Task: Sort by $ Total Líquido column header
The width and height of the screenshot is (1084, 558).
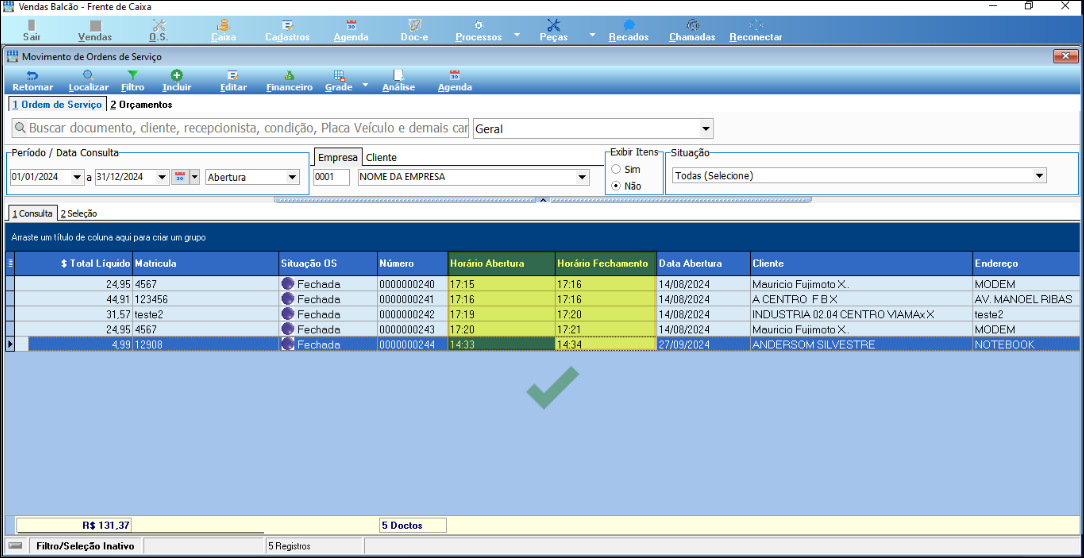Action: click(x=74, y=263)
